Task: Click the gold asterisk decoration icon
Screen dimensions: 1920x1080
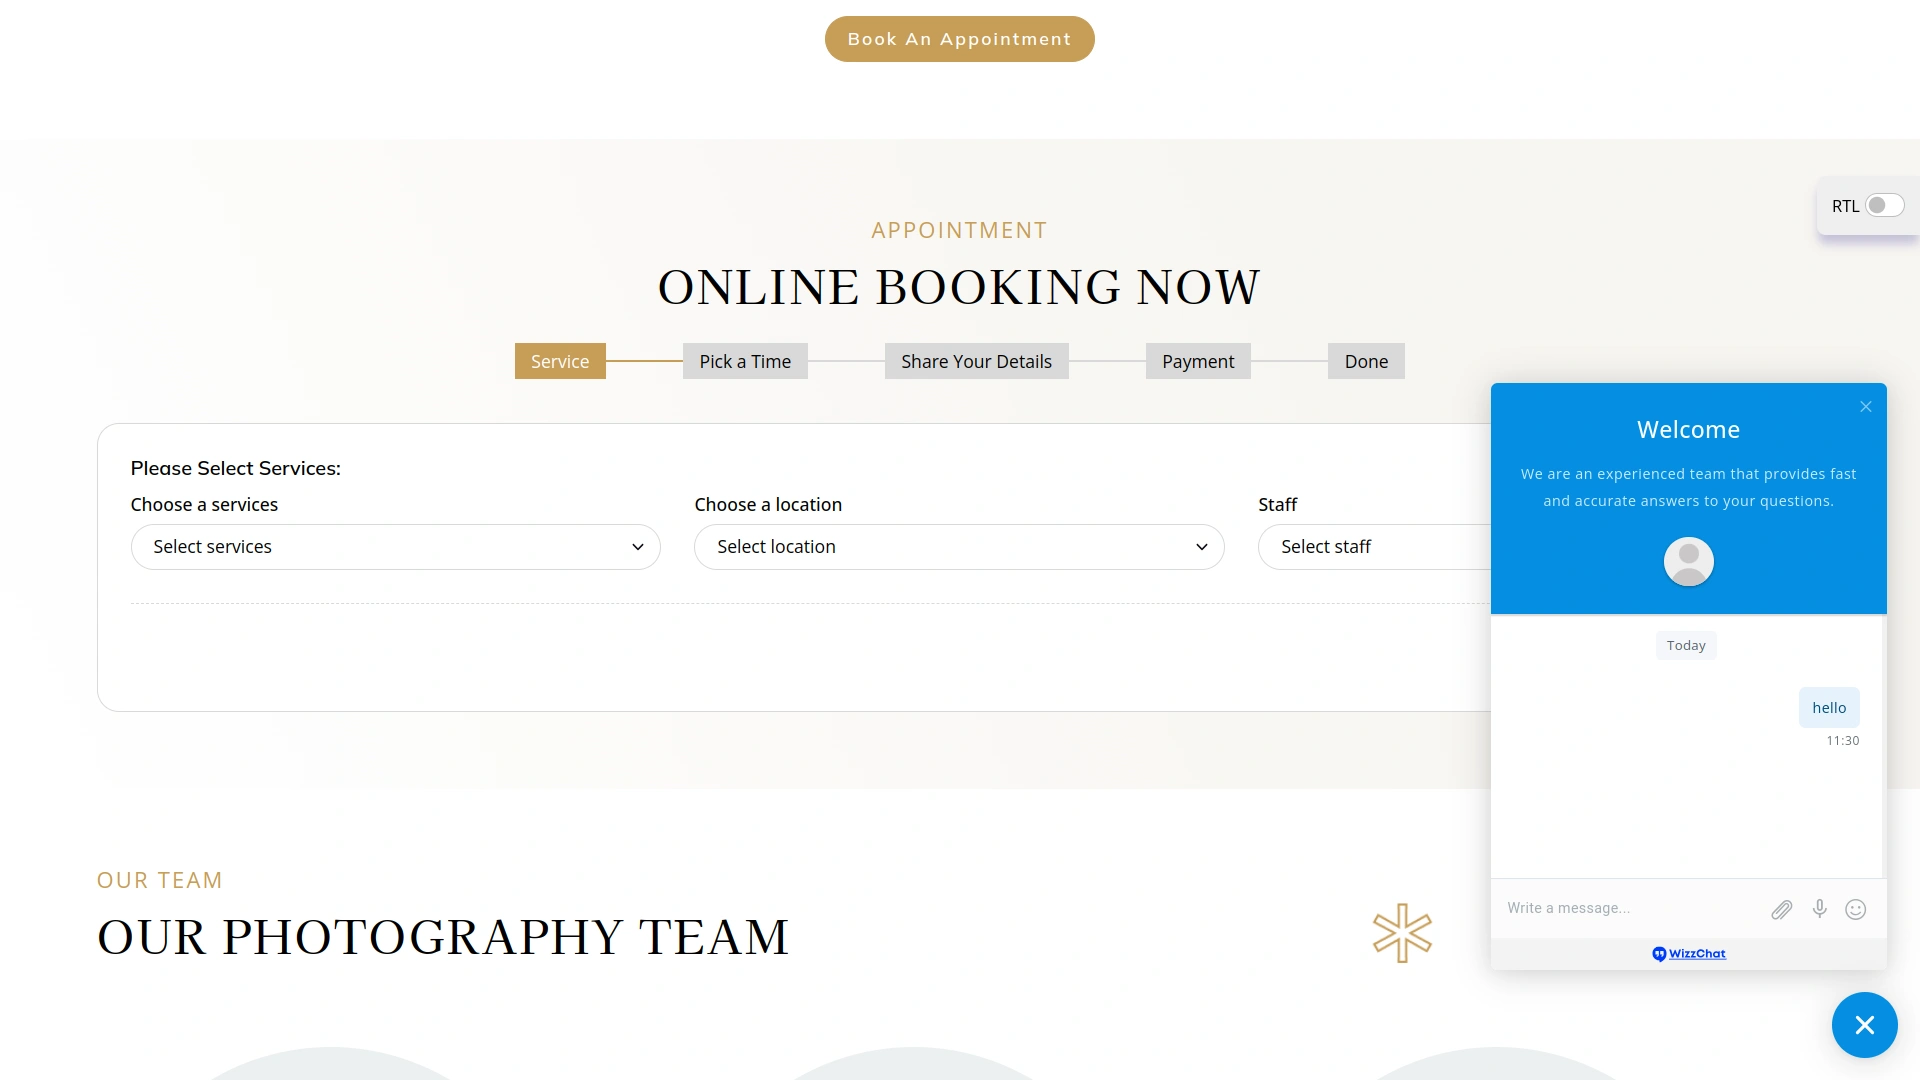Action: click(x=1402, y=933)
